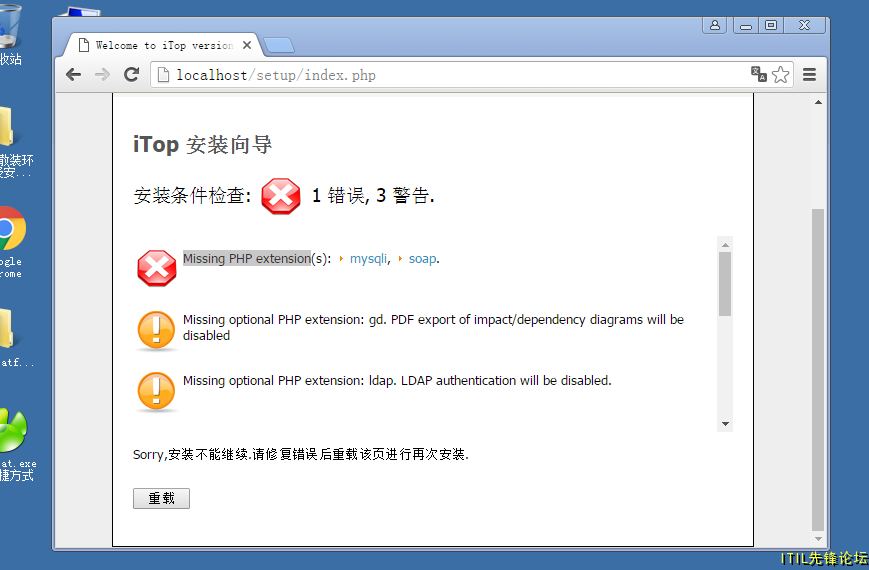869x570 pixels.
Task: Go back using the browser back arrow
Action: tap(73, 75)
